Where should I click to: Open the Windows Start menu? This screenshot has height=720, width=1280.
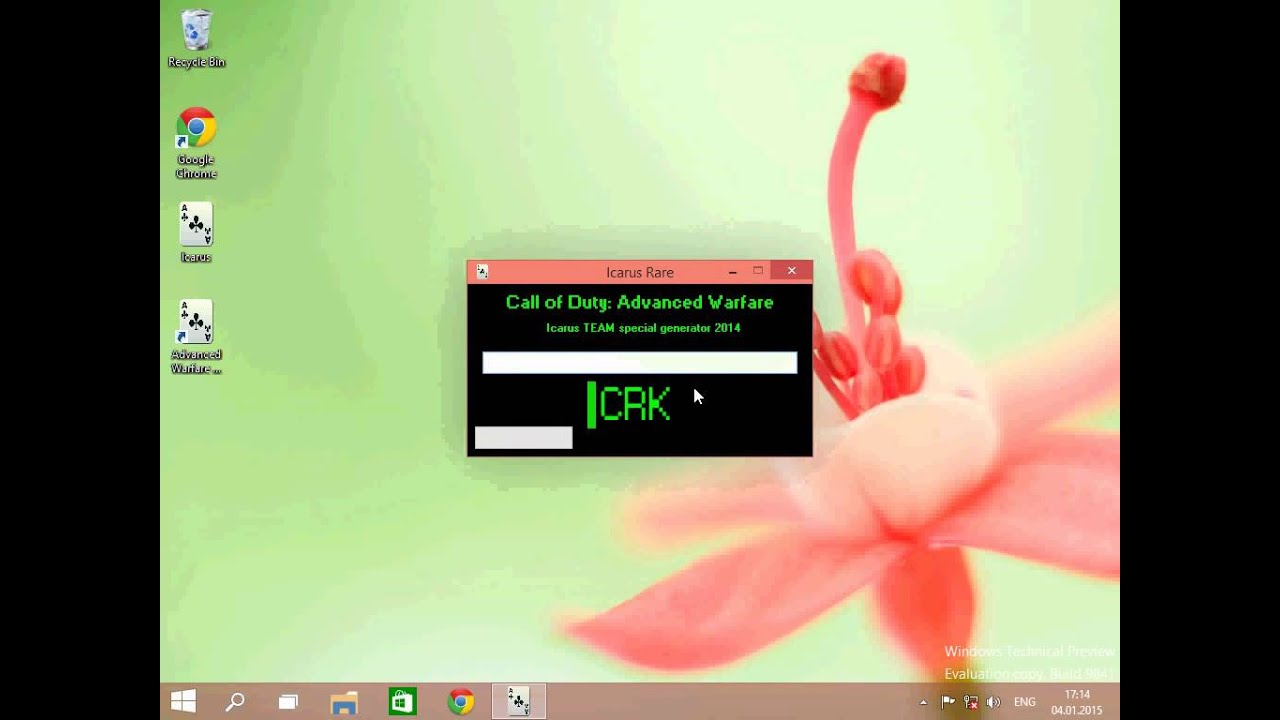click(183, 701)
